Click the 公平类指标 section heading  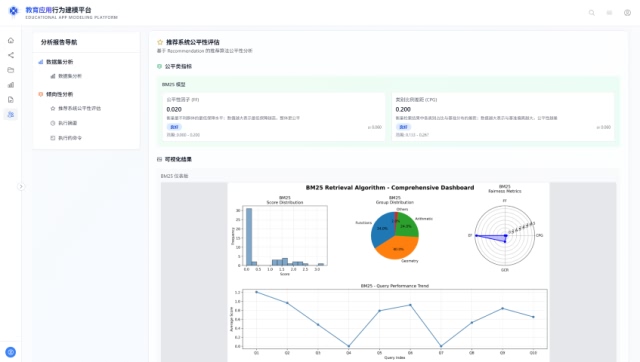(178, 66)
